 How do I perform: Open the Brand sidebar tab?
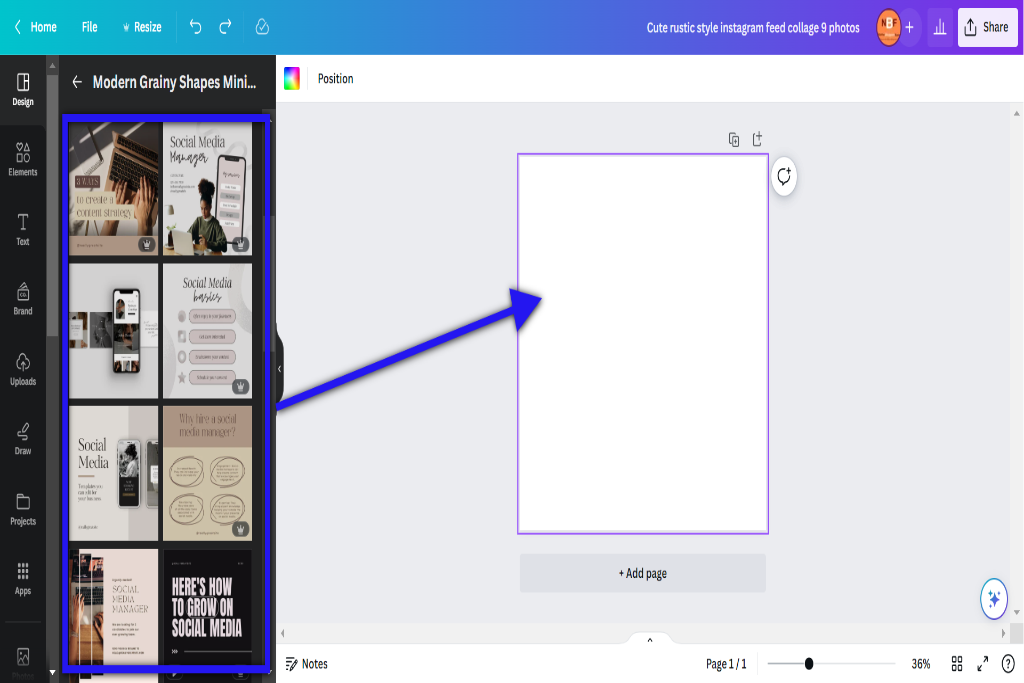click(x=23, y=299)
